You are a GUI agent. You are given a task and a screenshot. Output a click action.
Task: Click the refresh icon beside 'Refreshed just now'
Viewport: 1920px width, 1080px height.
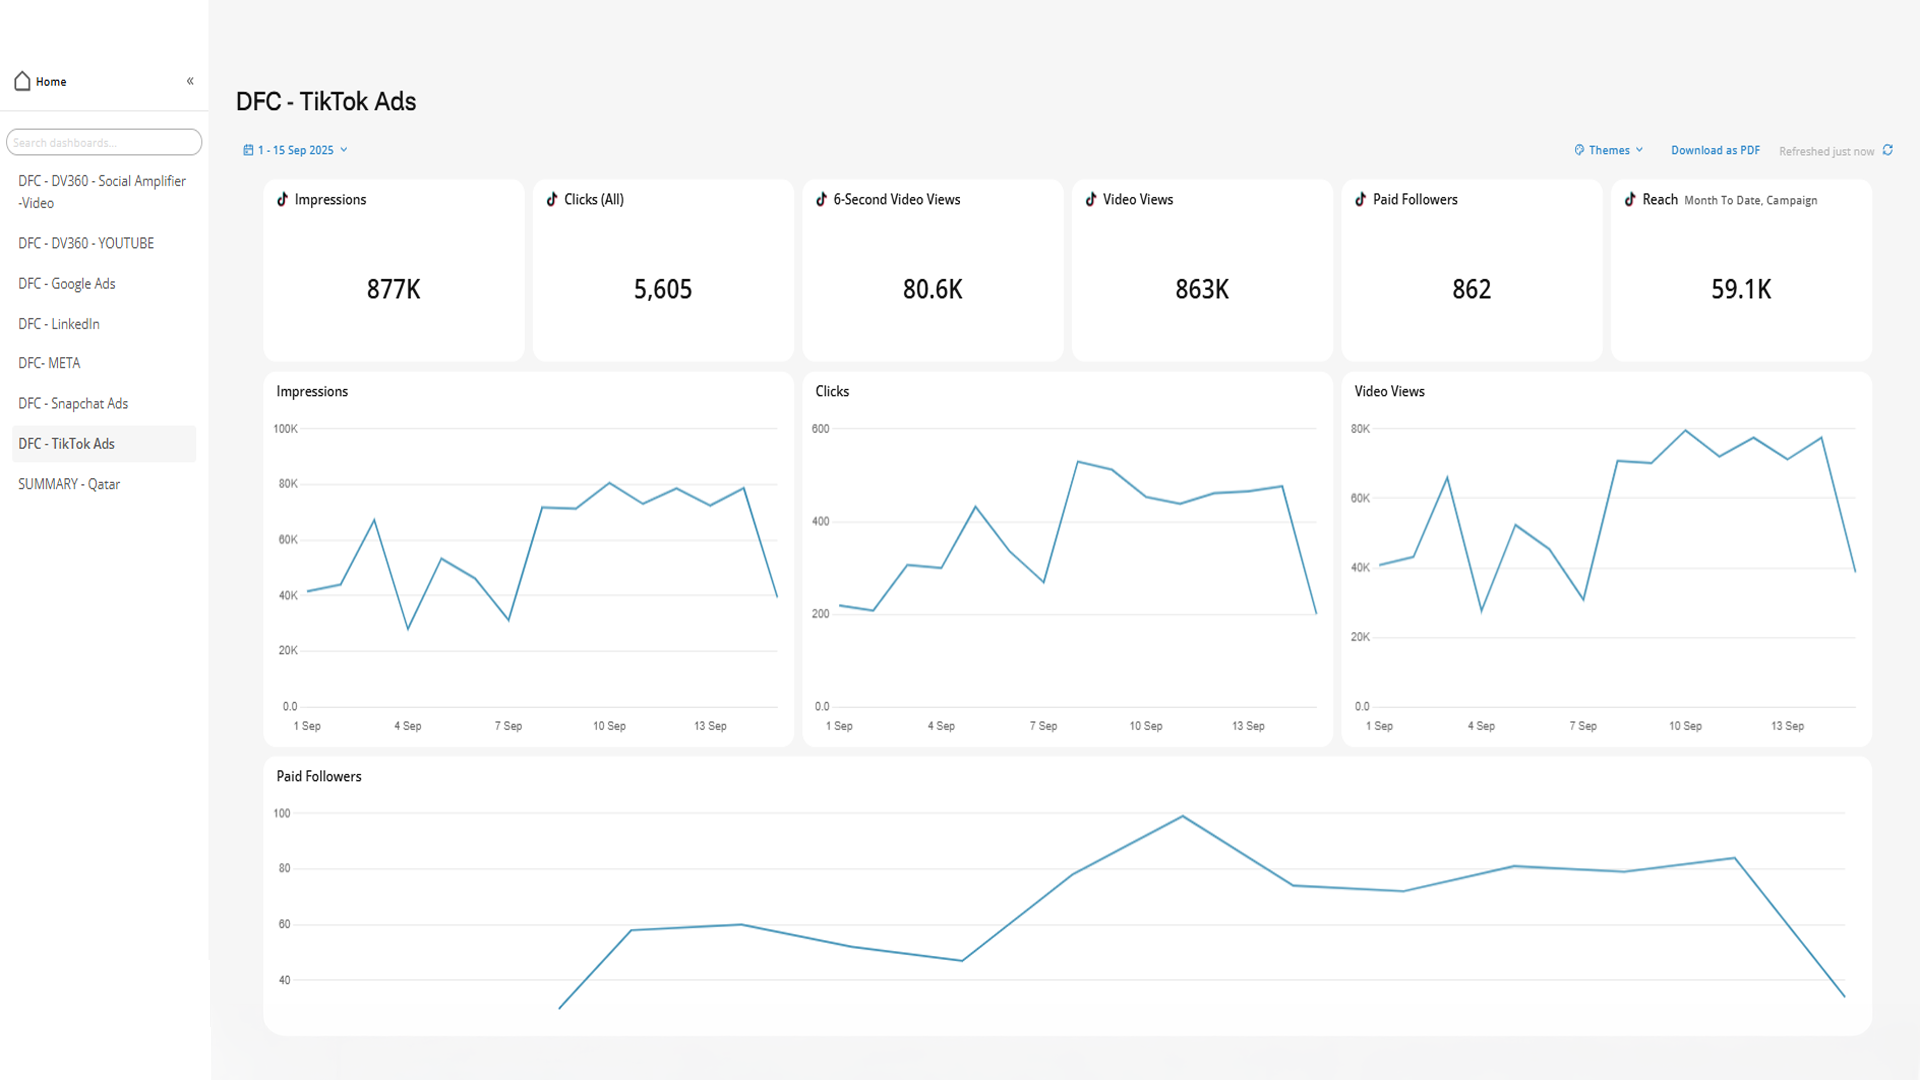point(1888,150)
